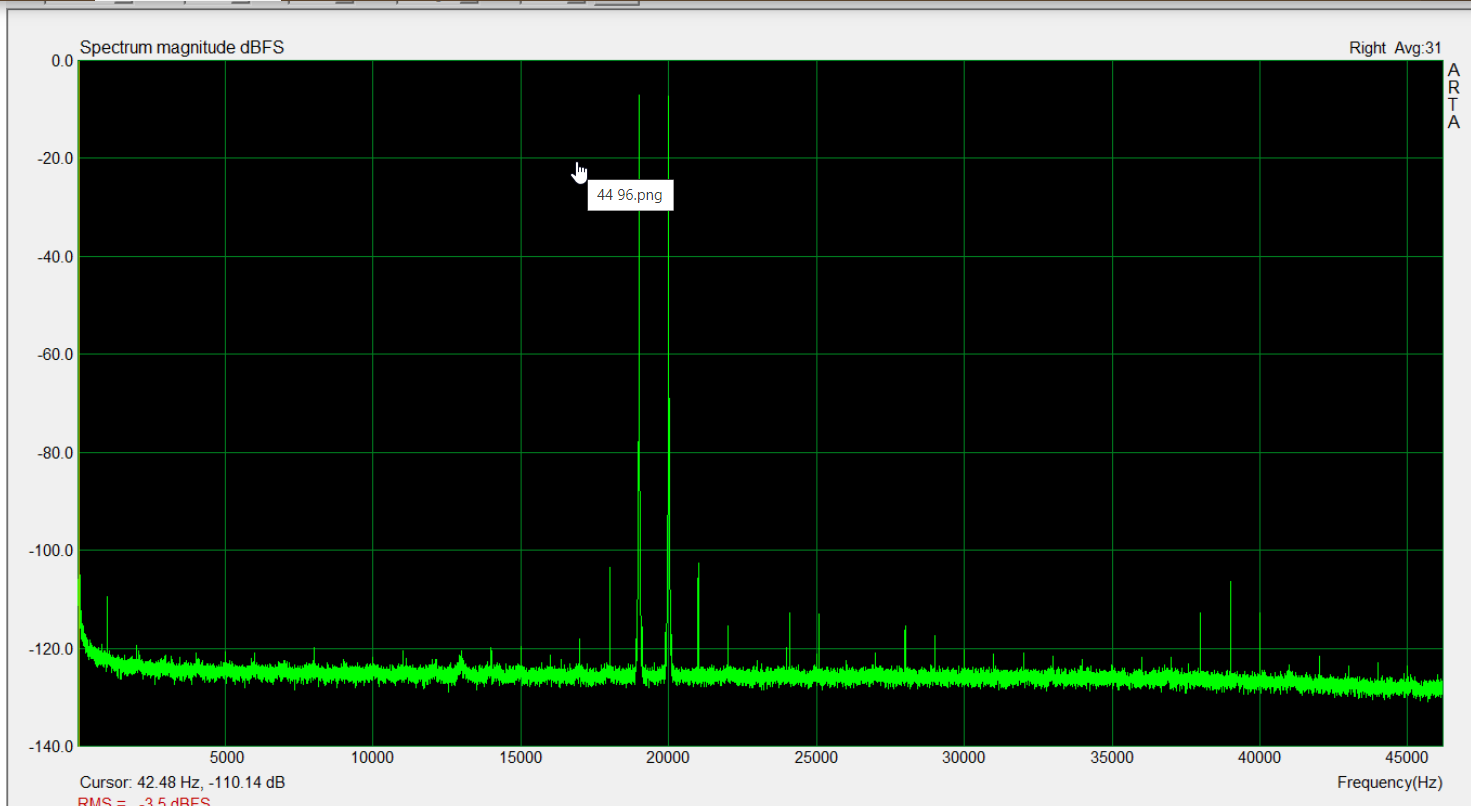
Task: Click the "-140.0" y-axis label
Action: click(x=52, y=746)
